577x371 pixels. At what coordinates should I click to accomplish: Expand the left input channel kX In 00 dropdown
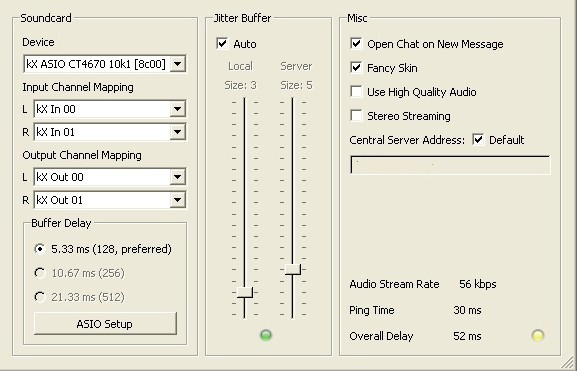point(110,109)
